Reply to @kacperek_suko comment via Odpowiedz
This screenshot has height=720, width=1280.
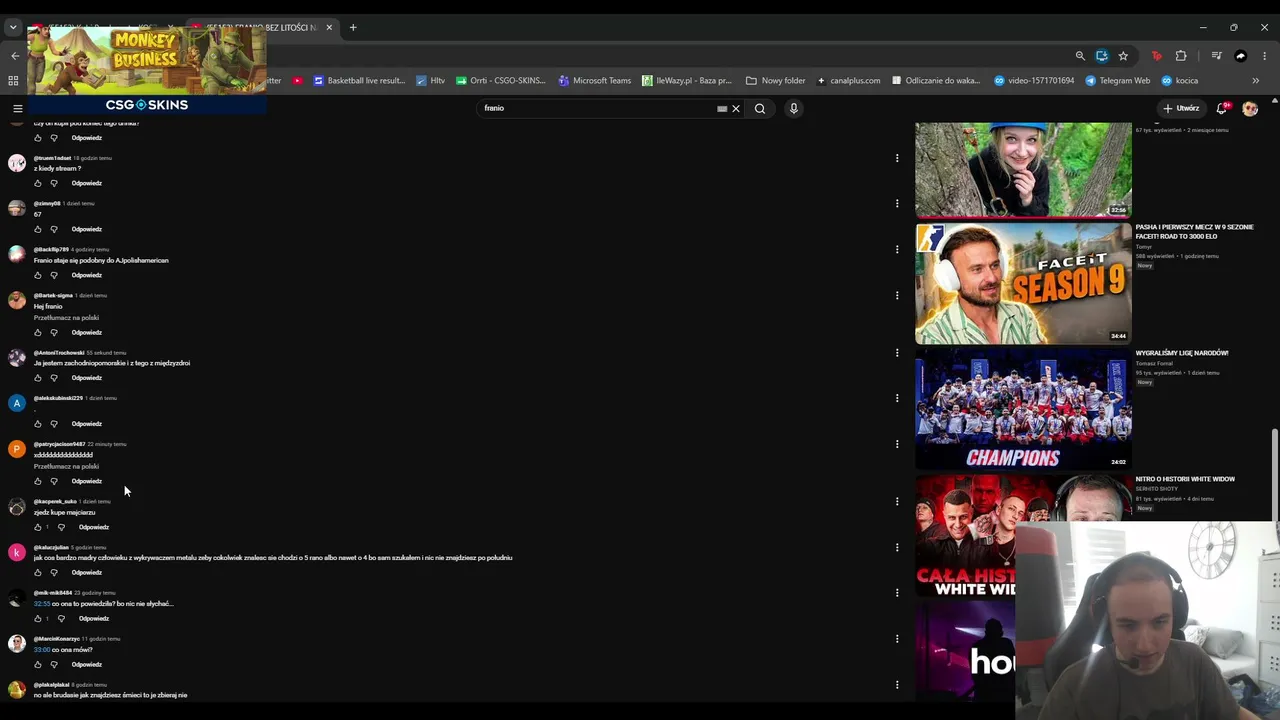94,527
